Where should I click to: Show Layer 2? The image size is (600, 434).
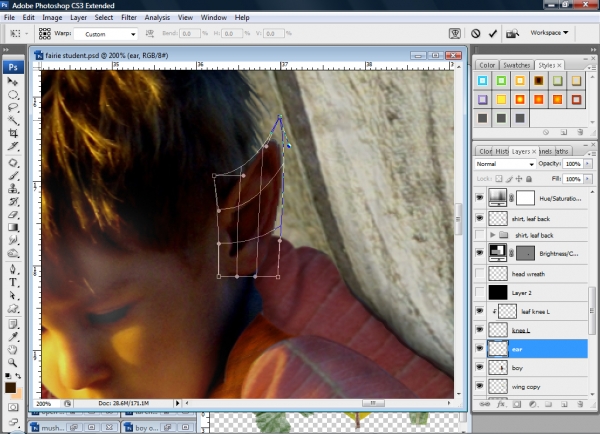click(x=479, y=292)
